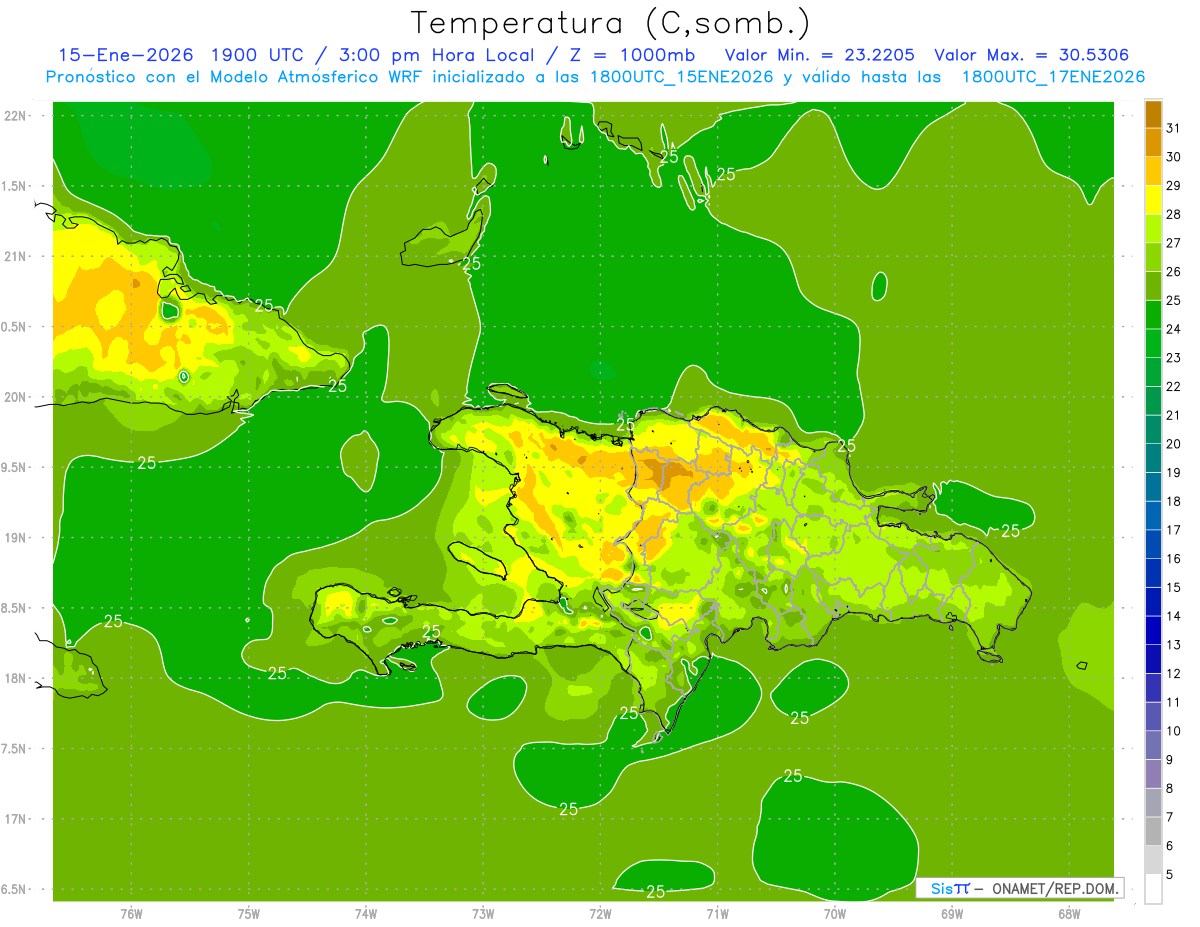The height and width of the screenshot is (927, 1200).
Task: Click the '71W' longitude axis label
Action: coord(717,913)
